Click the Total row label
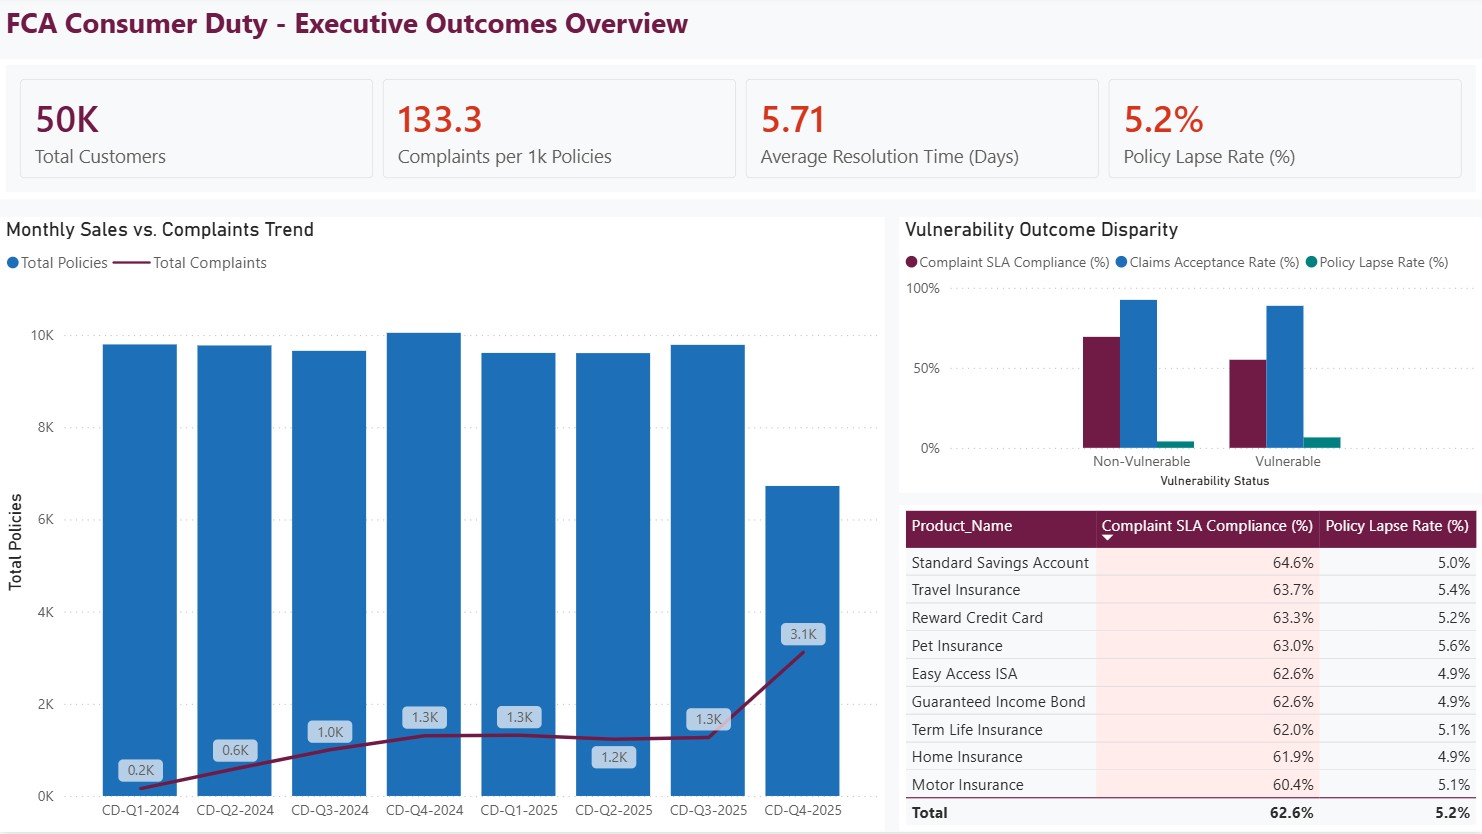This screenshot has width=1482, height=834. coord(929,813)
